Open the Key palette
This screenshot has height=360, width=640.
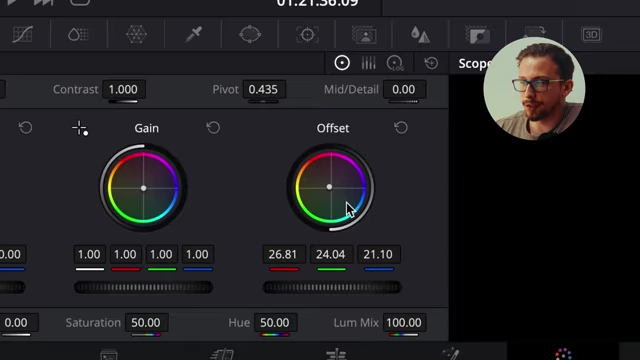(478, 34)
